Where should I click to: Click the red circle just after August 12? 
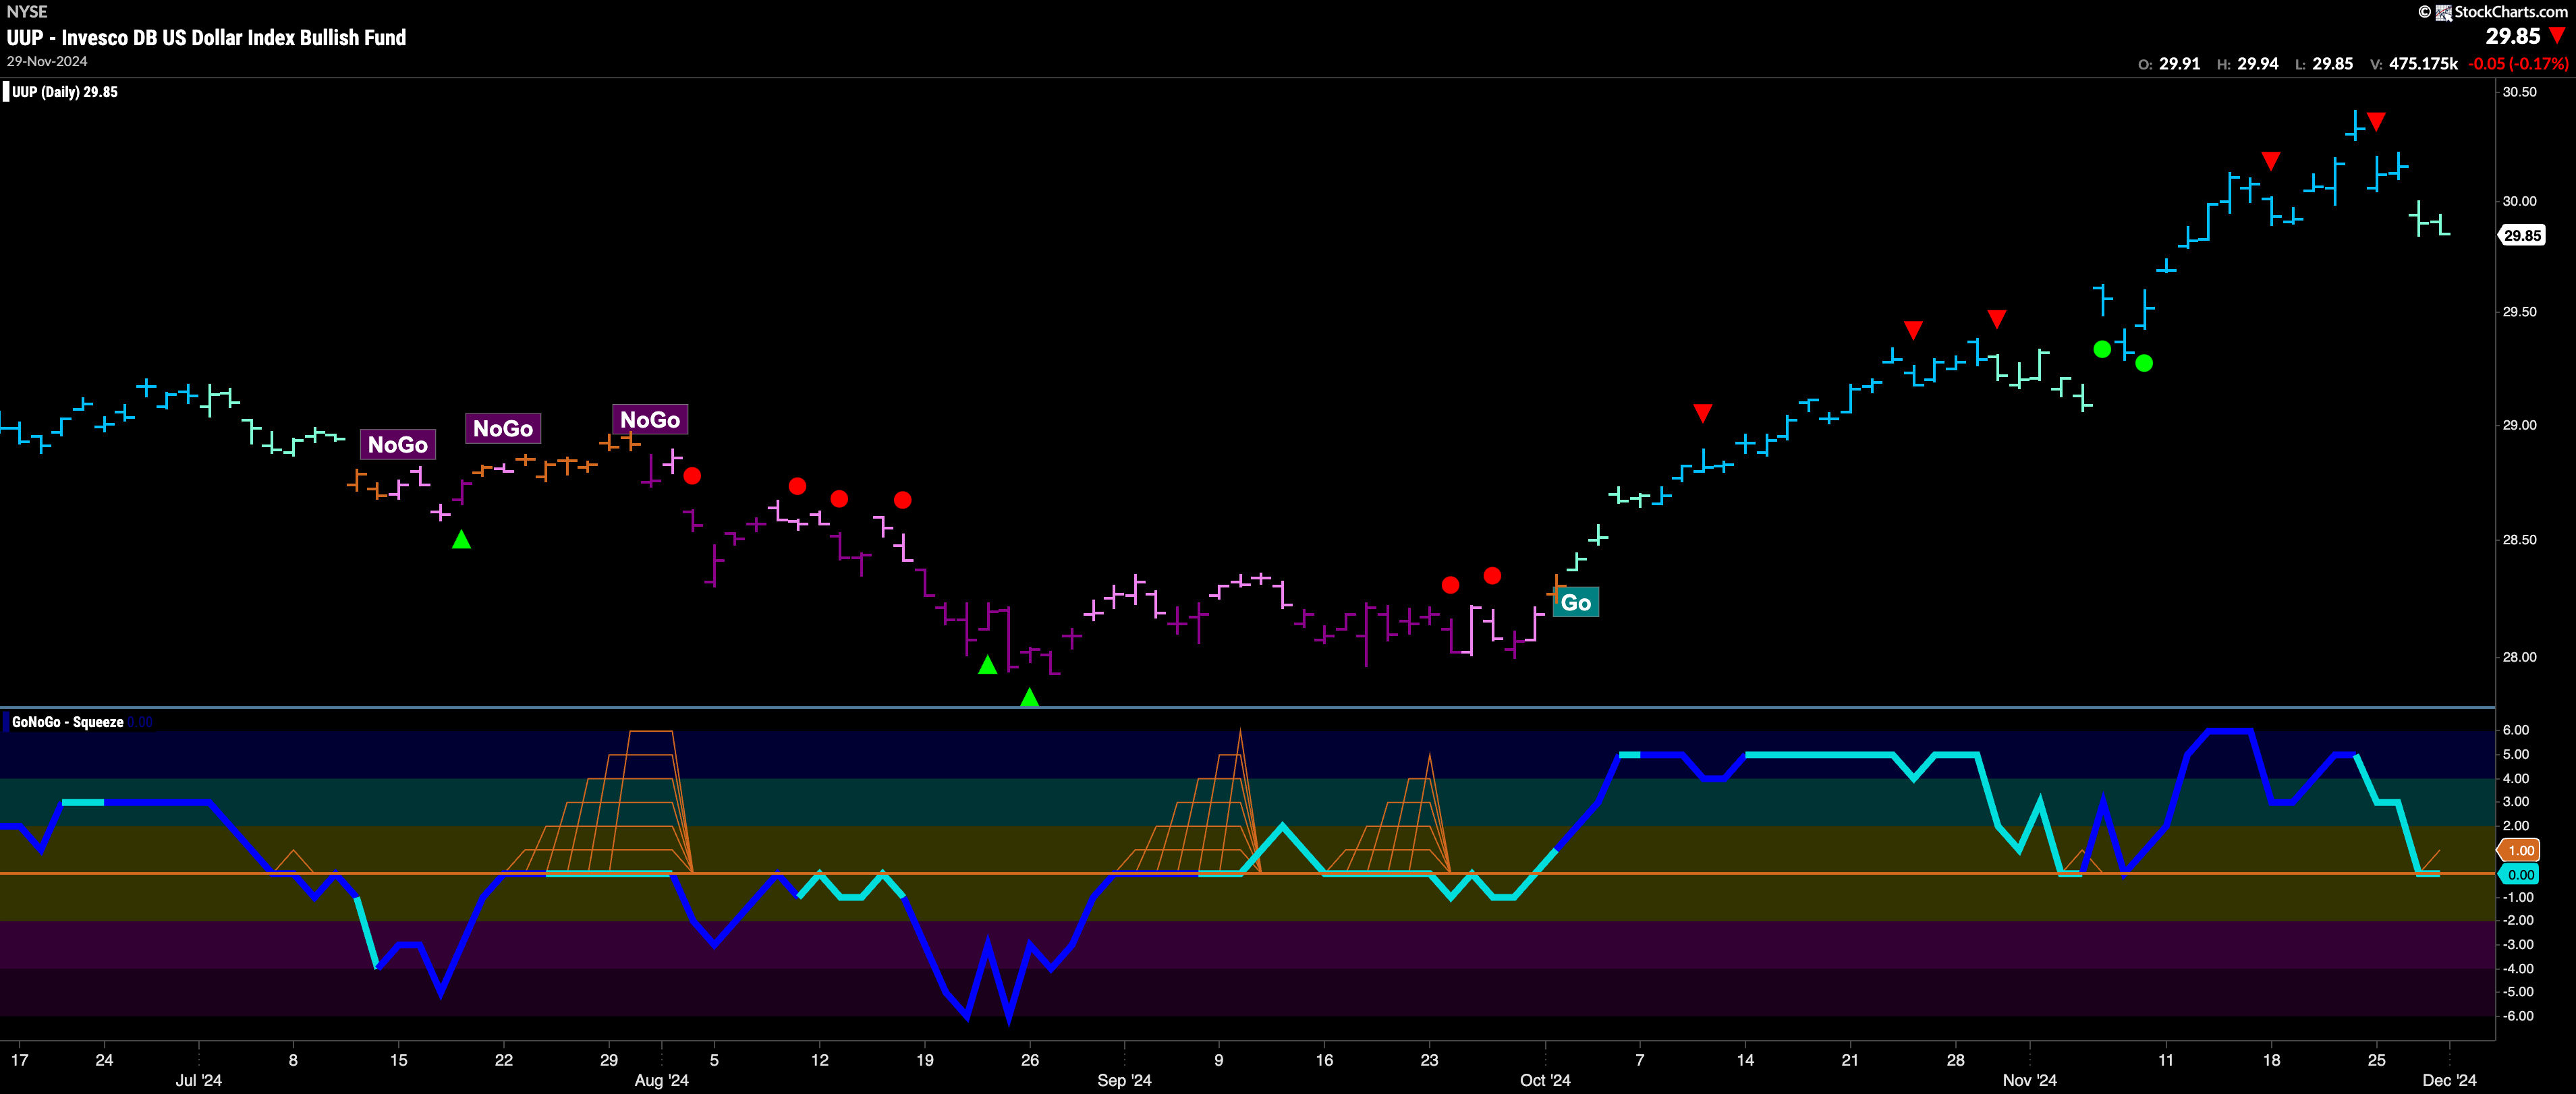click(x=839, y=498)
